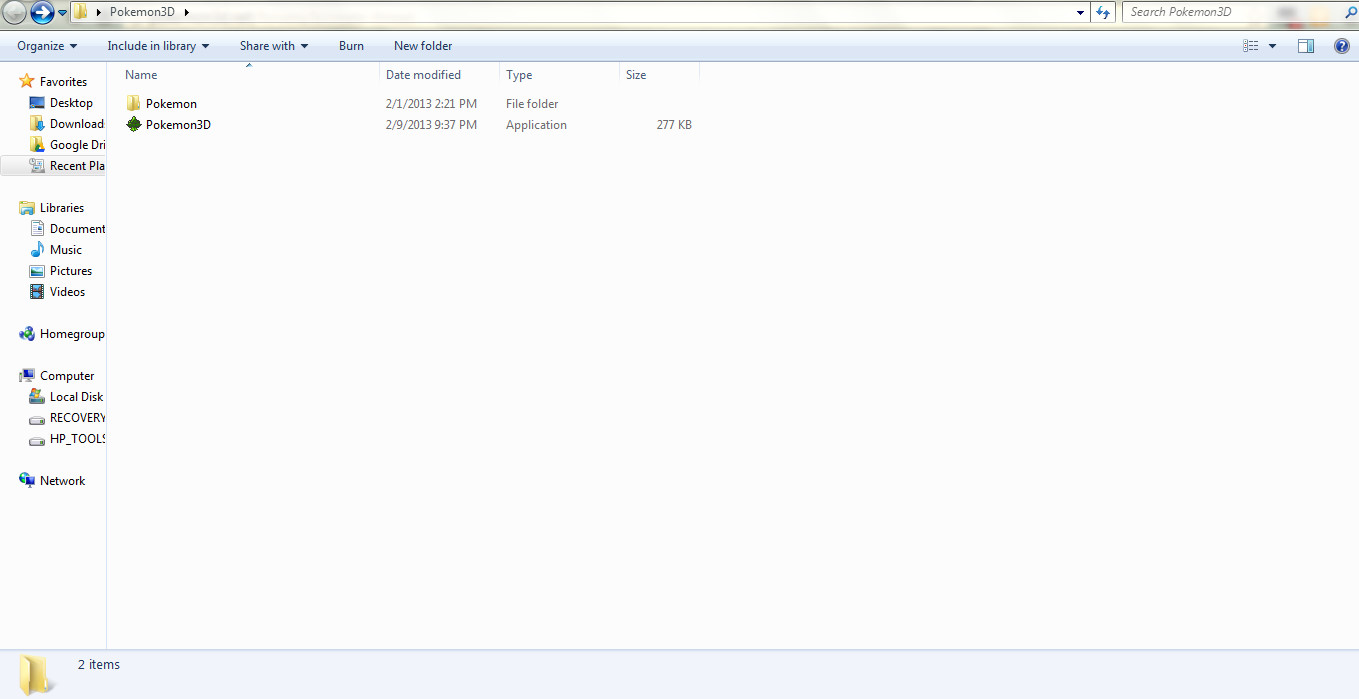Select the Pokemon folder icon

click(x=134, y=103)
